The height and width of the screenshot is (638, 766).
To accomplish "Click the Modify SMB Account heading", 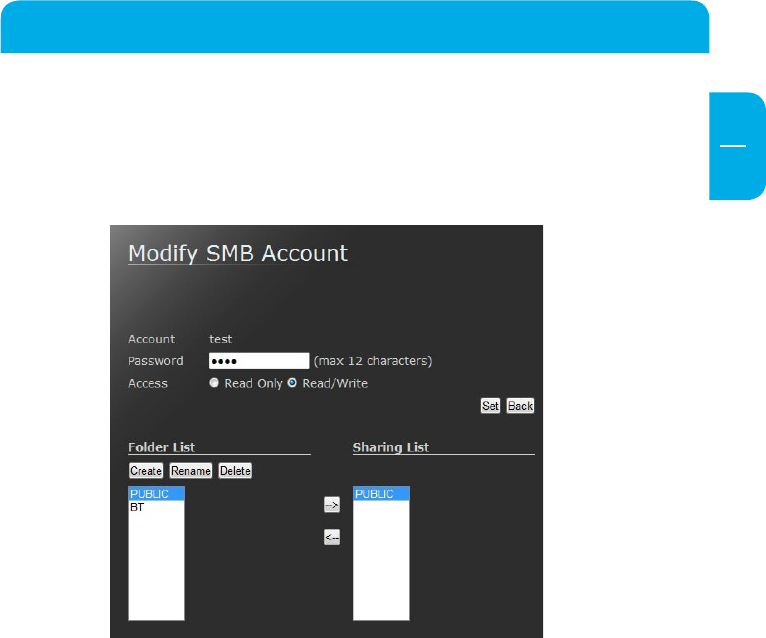I will coord(238,254).
